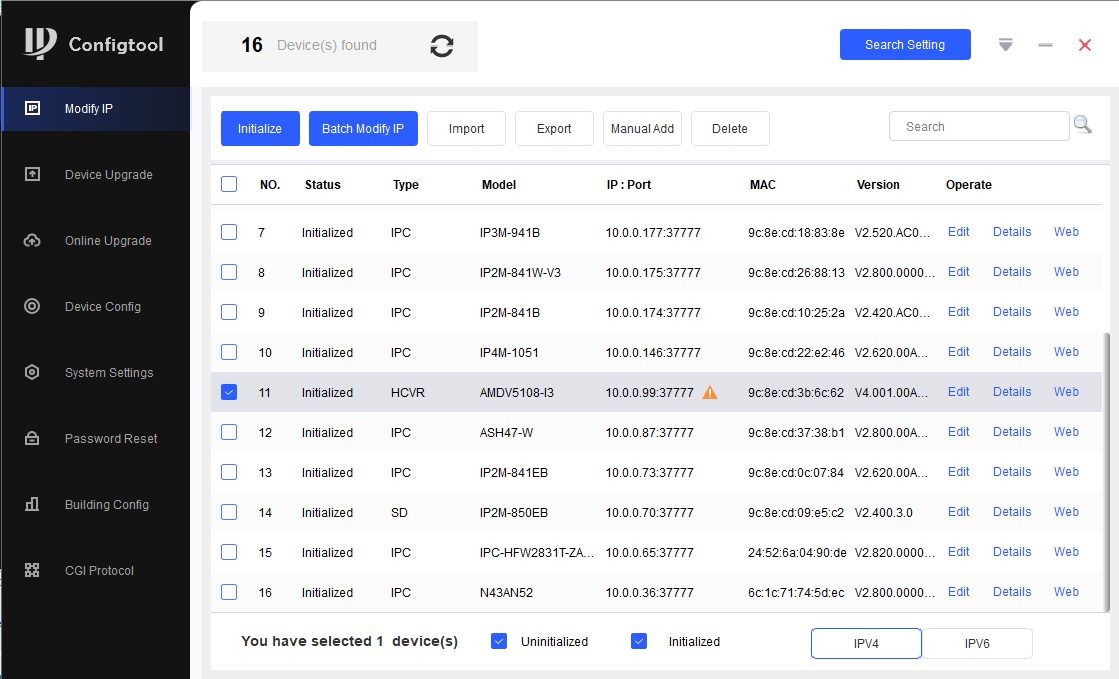Check the box for device 14
The image size is (1119, 679).
coord(229,512)
